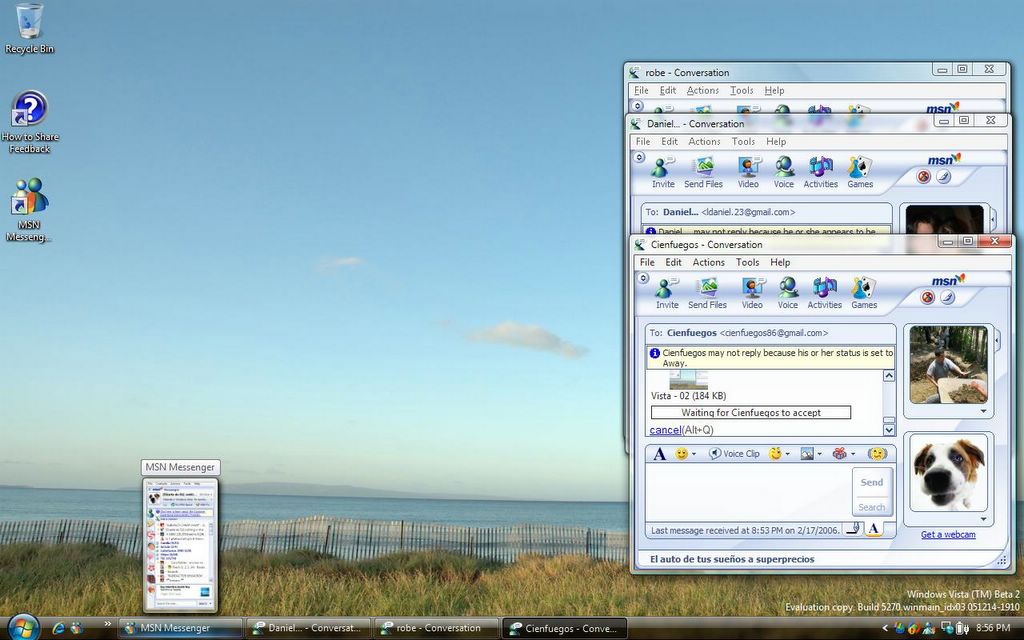Click the file transfer progress bar
The height and width of the screenshot is (640, 1024).
(751, 413)
